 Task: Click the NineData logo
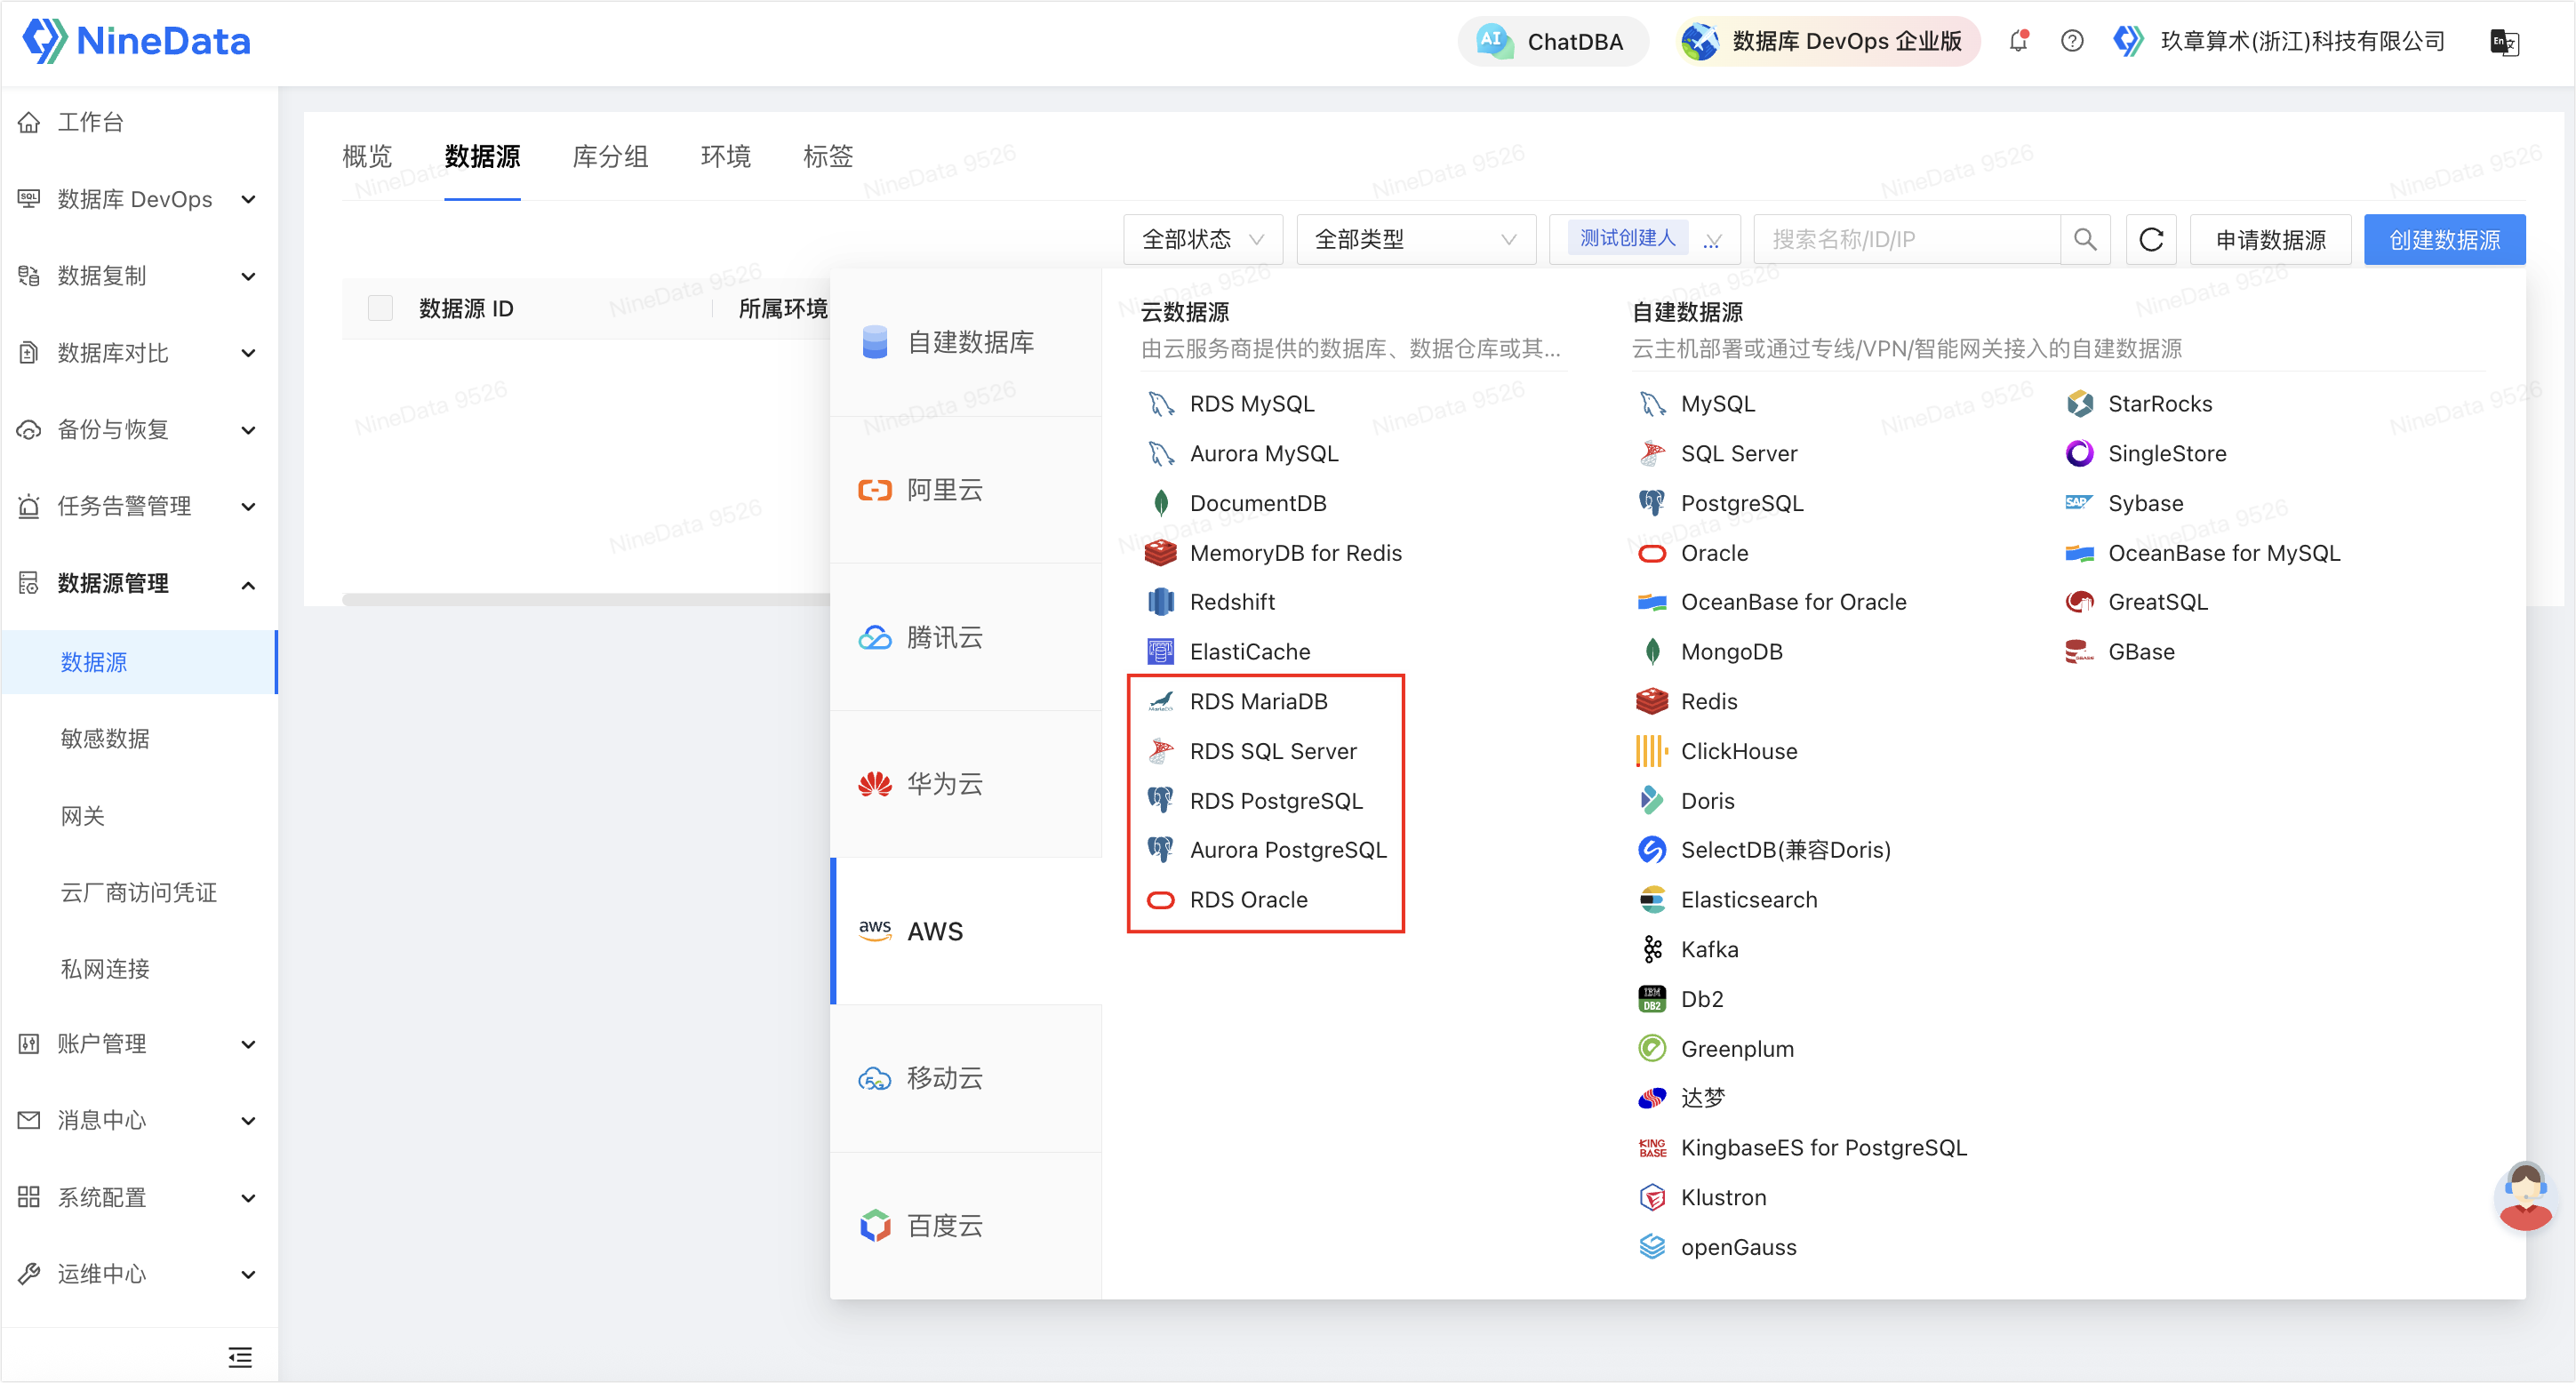click(136, 41)
